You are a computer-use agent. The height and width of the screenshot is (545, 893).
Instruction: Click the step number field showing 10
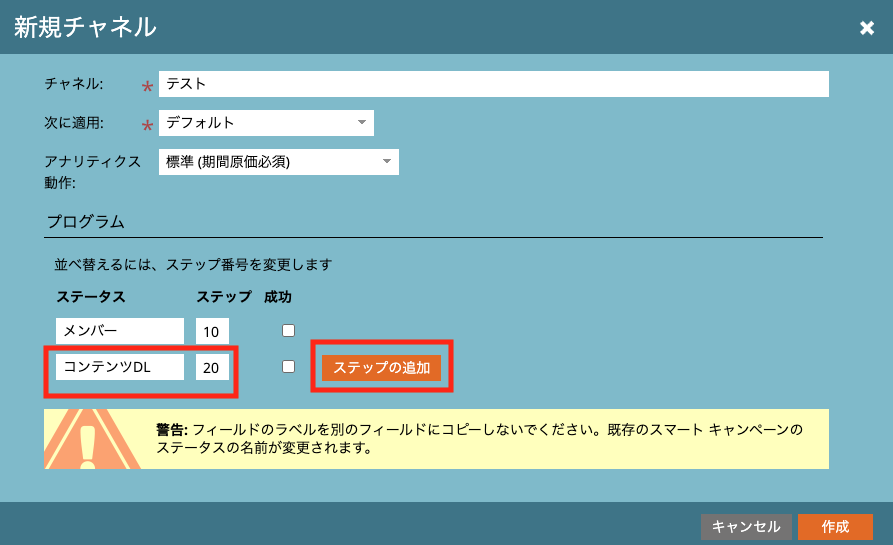pyautogui.click(x=212, y=331)
